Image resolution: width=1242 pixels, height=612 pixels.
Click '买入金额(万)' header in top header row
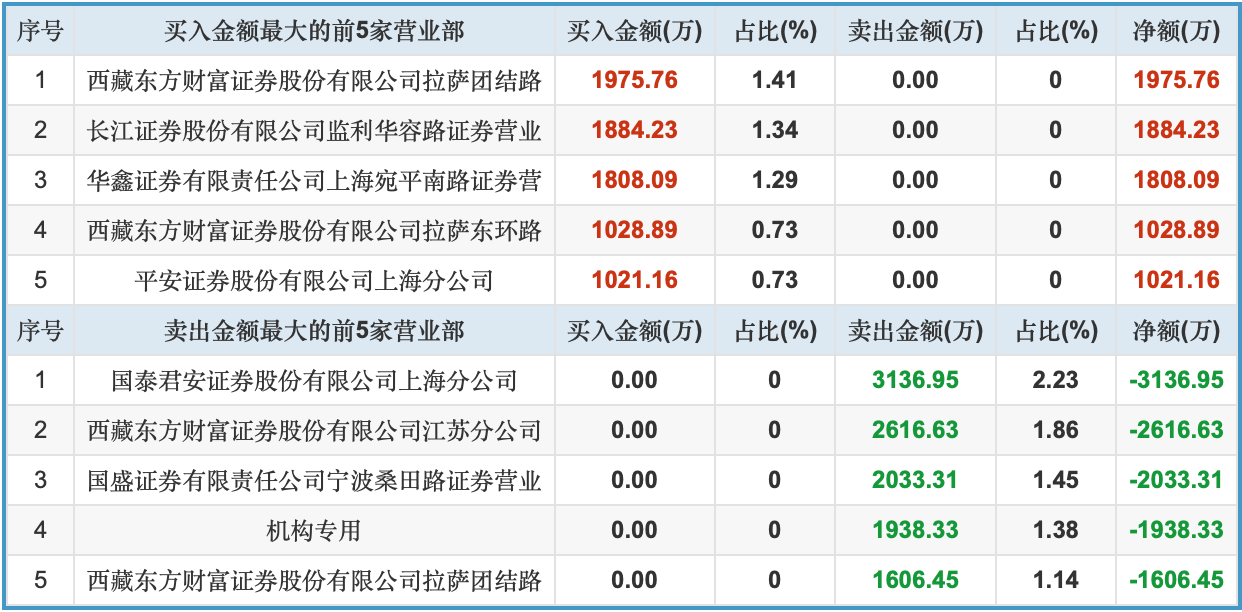coord(634,30)
